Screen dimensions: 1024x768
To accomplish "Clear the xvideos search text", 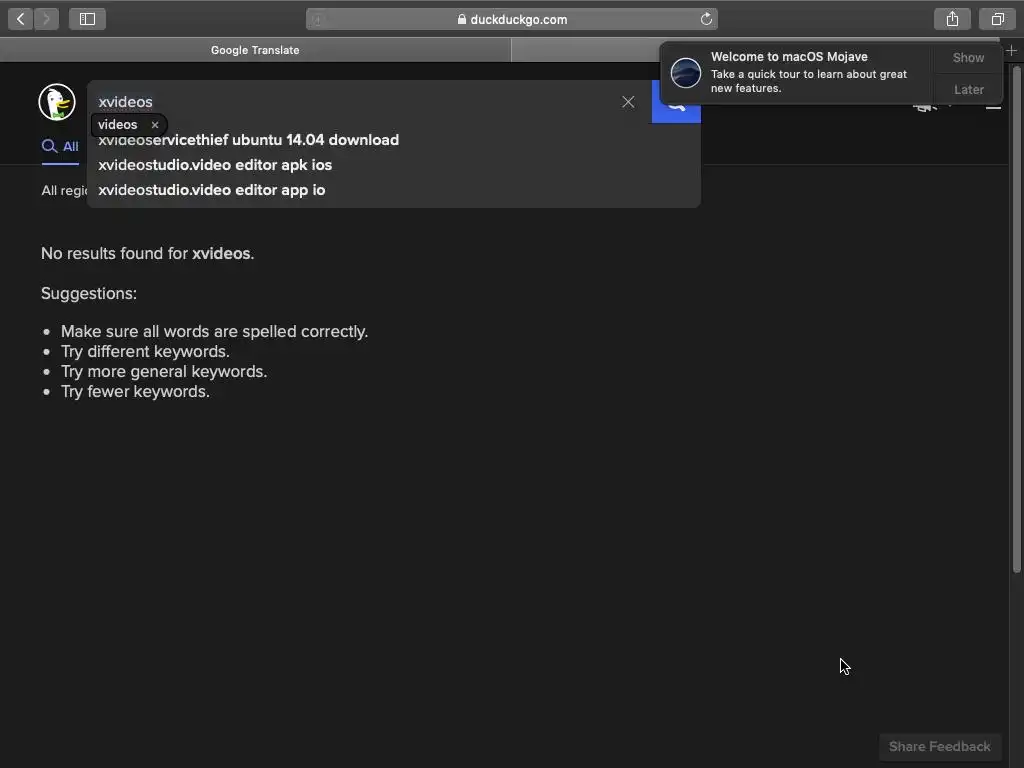I will [x=628, y=102].
